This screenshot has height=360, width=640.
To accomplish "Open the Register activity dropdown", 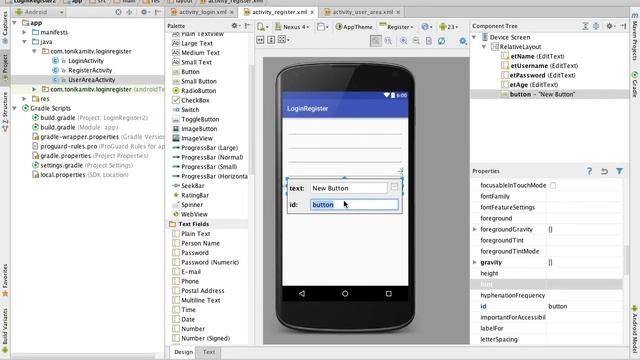I will [396, 27].
